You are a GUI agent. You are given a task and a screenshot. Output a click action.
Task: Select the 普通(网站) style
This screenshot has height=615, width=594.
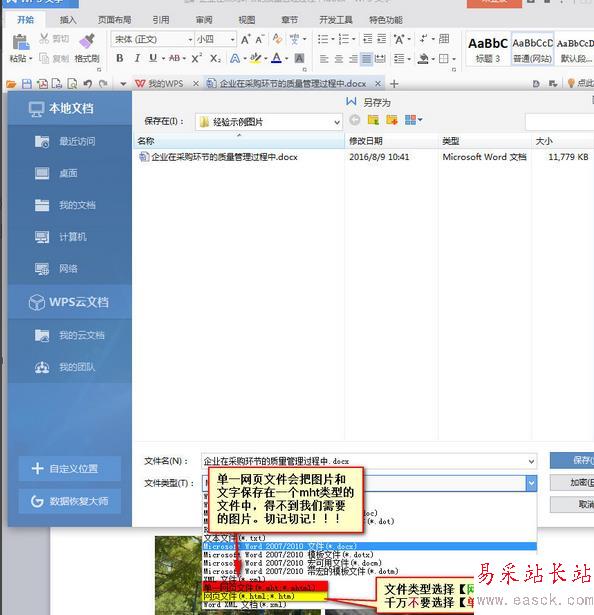pyautogui.click(x=532, y=50)
